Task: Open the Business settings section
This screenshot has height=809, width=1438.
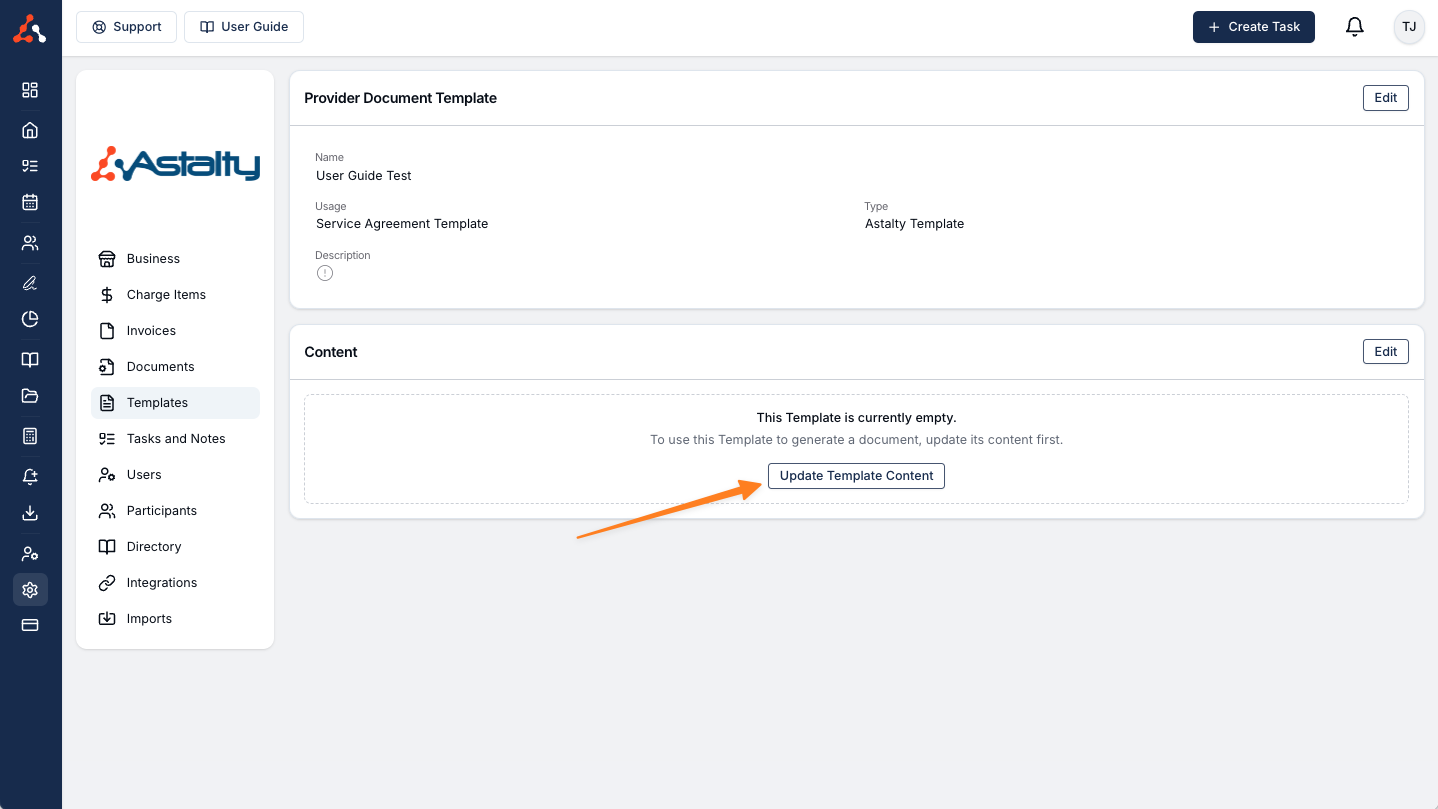Action: click(x=175, y=259)
